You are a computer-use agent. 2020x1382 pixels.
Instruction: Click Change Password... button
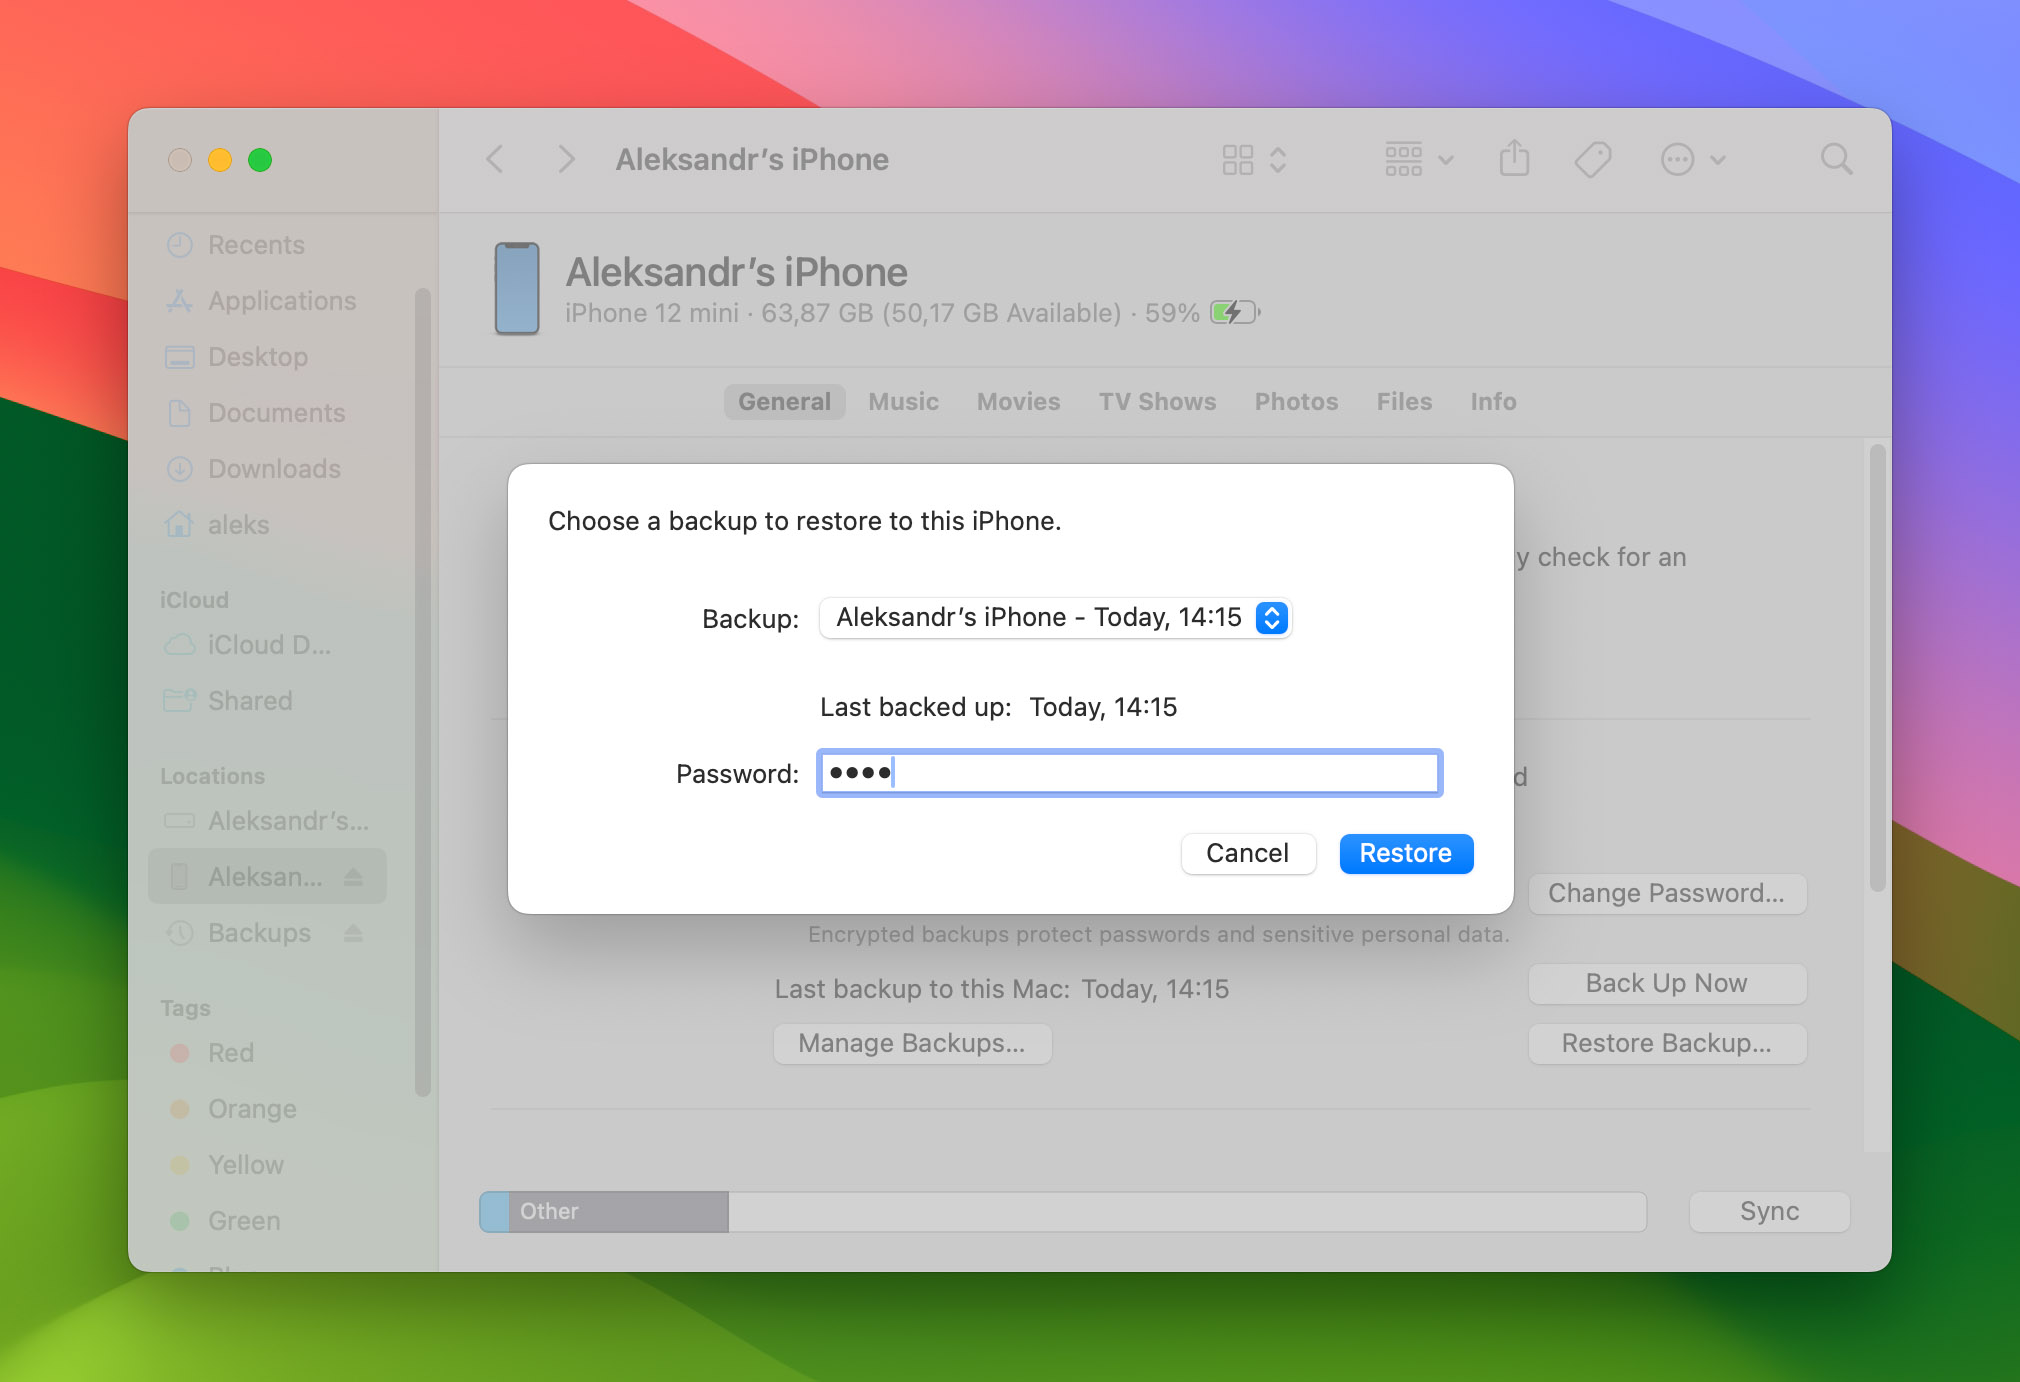pyautogui.click(x=1667, y=893)
